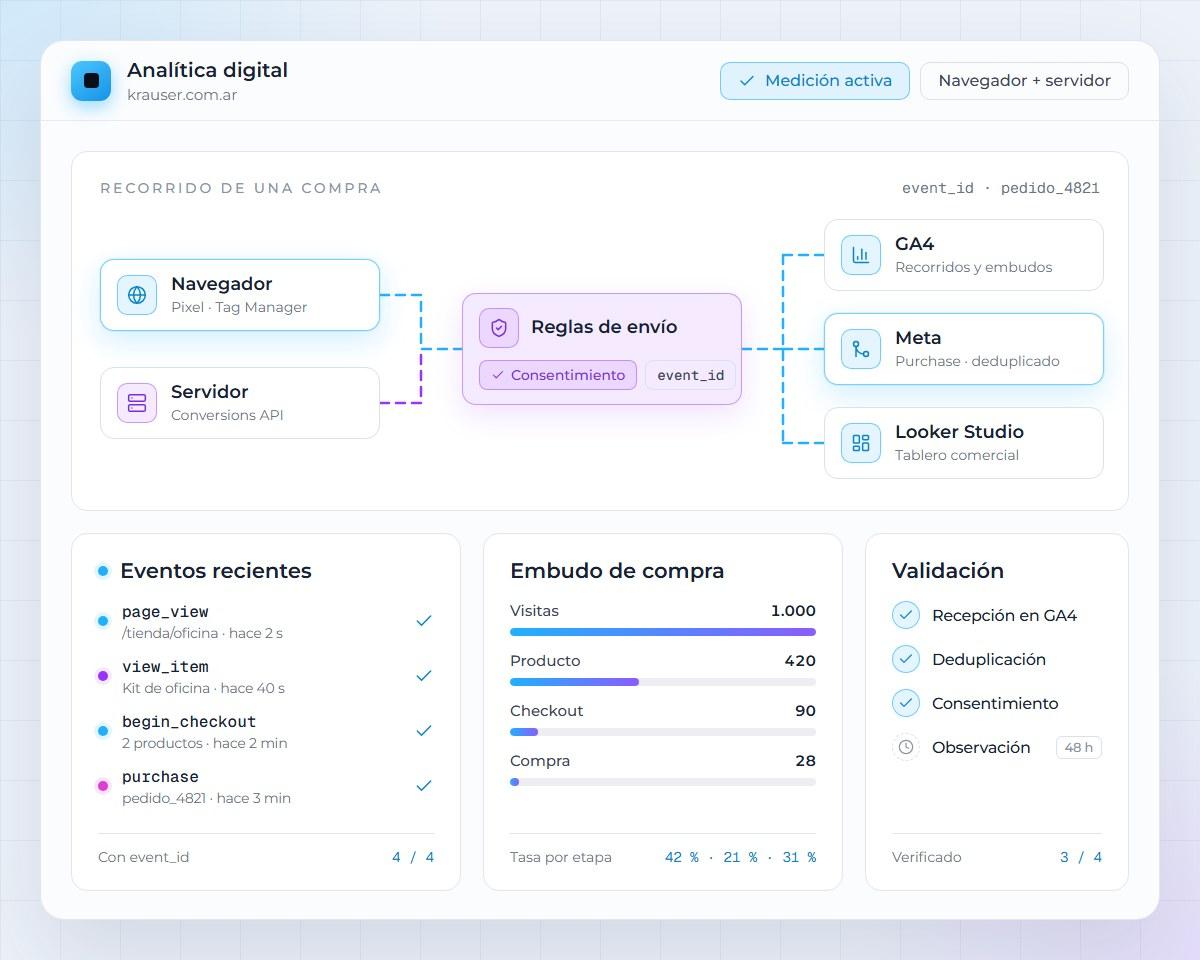Click the Compra funnel progress bar

[x=663, y=782]
